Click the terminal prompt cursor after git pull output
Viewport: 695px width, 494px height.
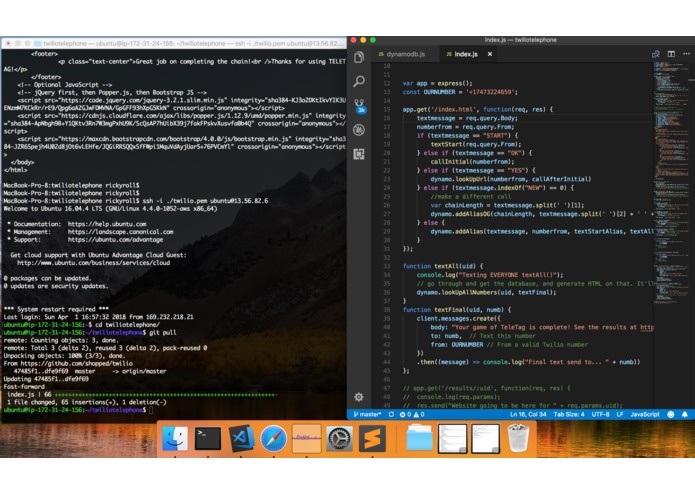click(151, 410)
